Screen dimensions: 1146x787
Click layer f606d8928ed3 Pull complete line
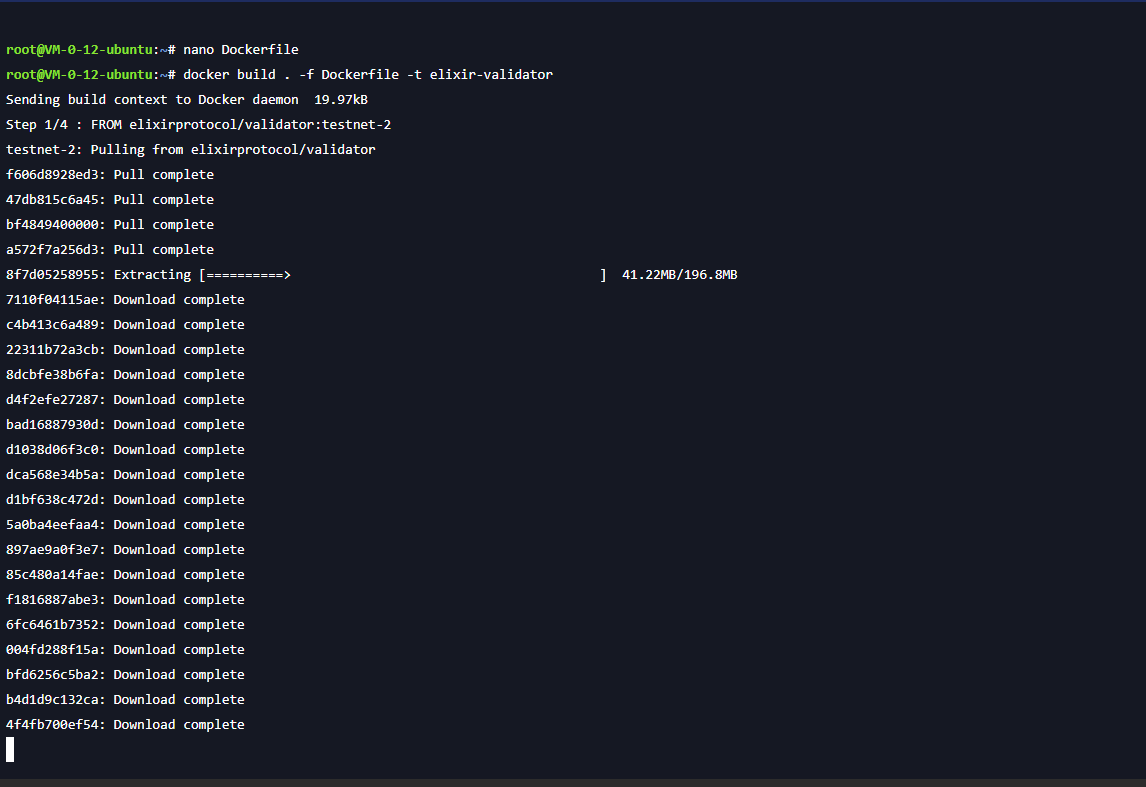pyautogui.click(x=110, y=175)
